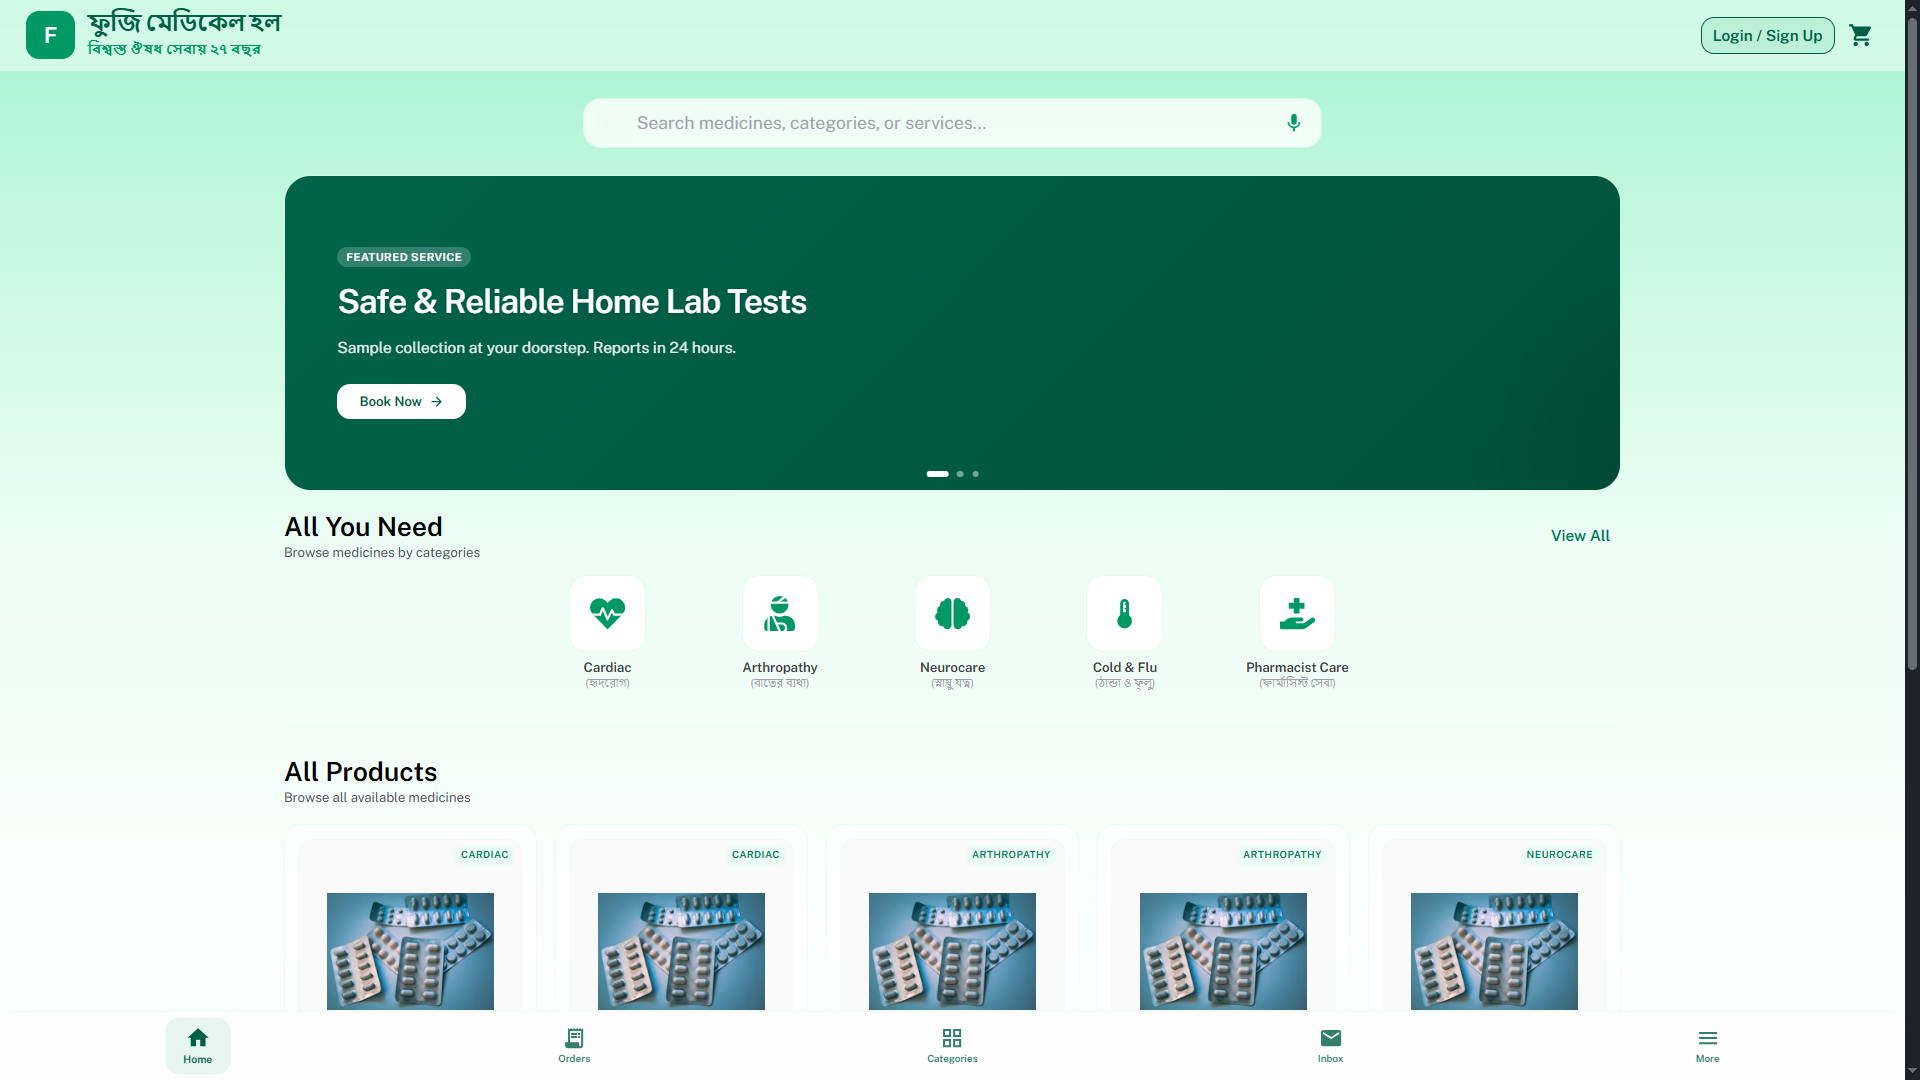Screen dimensions: 1920x1080
Task: Open second Cardiac product image
Action: (681, 951)
